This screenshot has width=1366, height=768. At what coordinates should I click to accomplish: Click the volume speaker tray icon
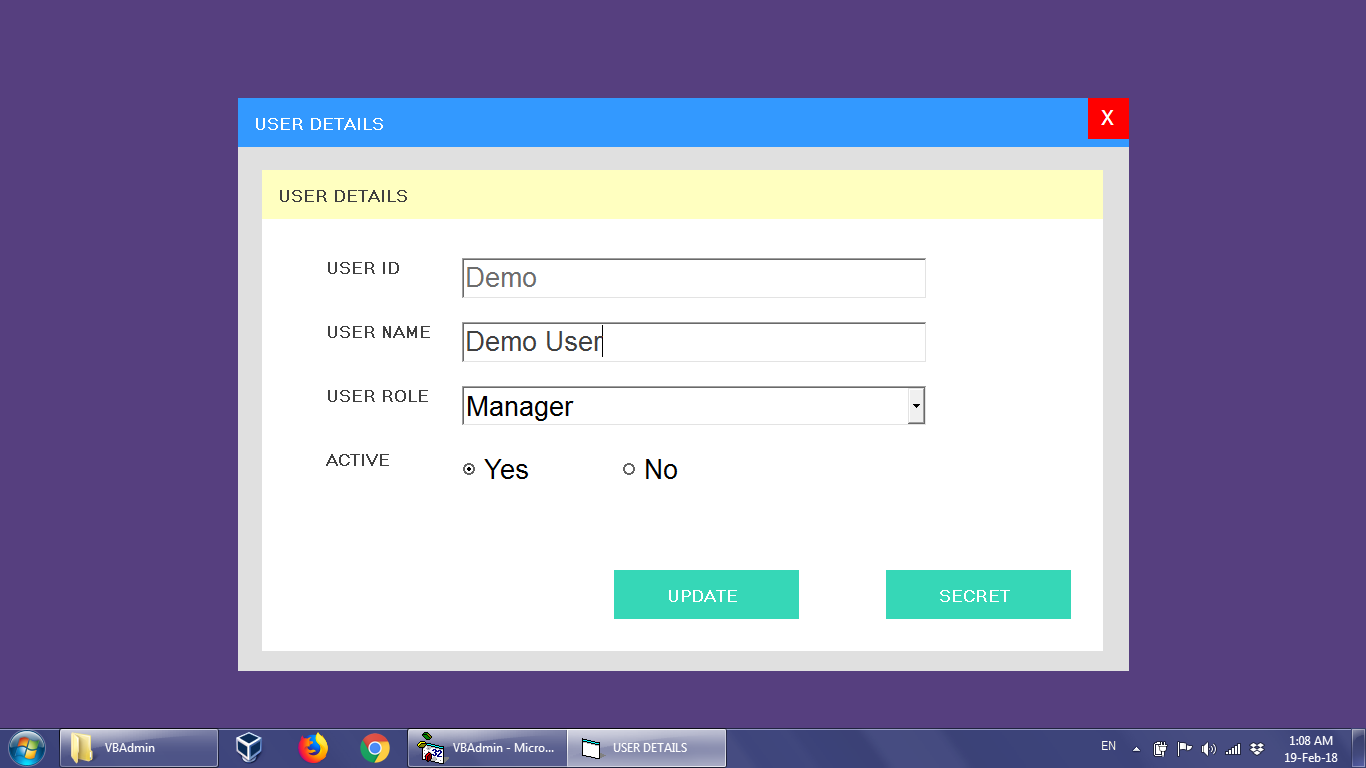pos(1209,748)
